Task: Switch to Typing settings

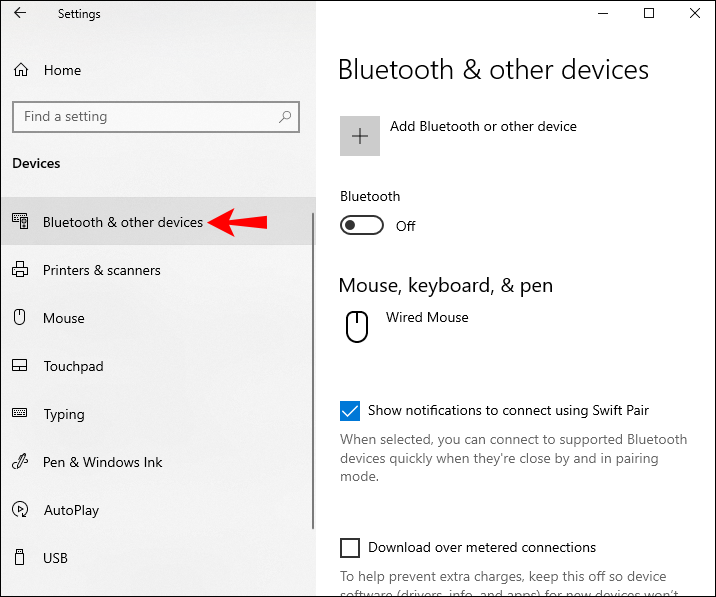Action: (64, 414)
